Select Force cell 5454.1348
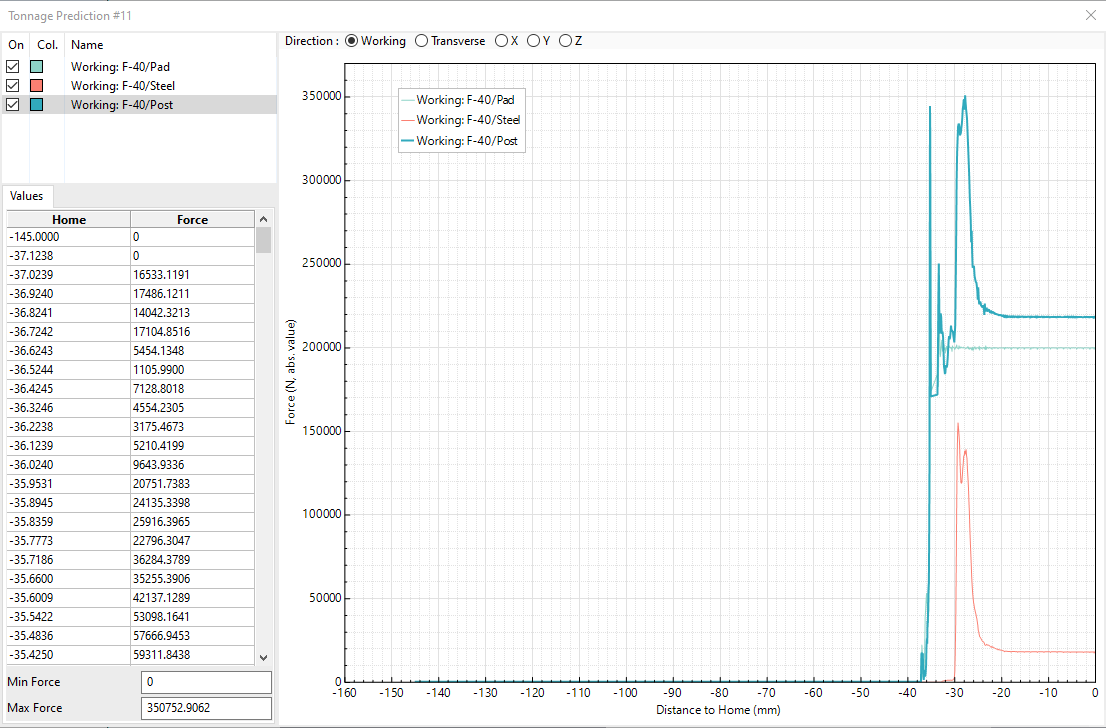This screenshot has height=728, width=1106. (x=193, y=351)
